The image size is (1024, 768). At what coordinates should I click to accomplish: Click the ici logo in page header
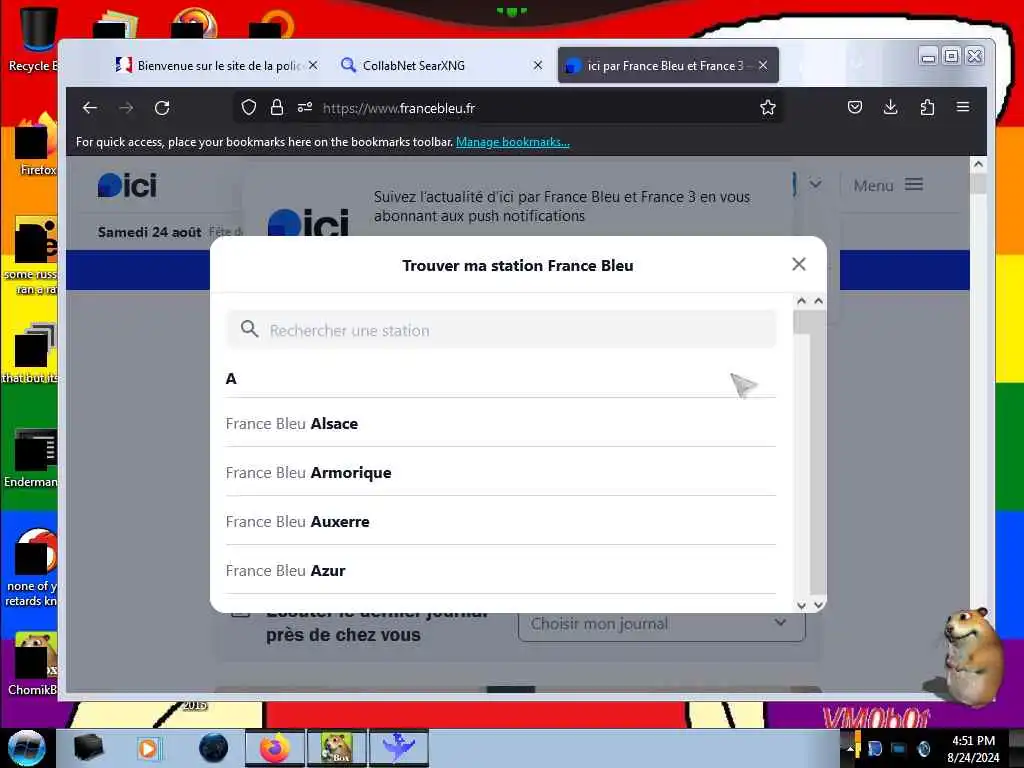pos(127,185)
